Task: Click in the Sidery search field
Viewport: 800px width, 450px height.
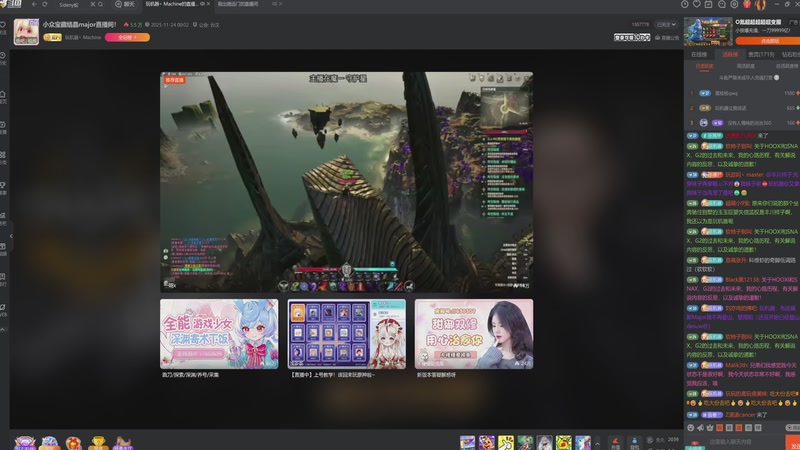Action: 71,5
